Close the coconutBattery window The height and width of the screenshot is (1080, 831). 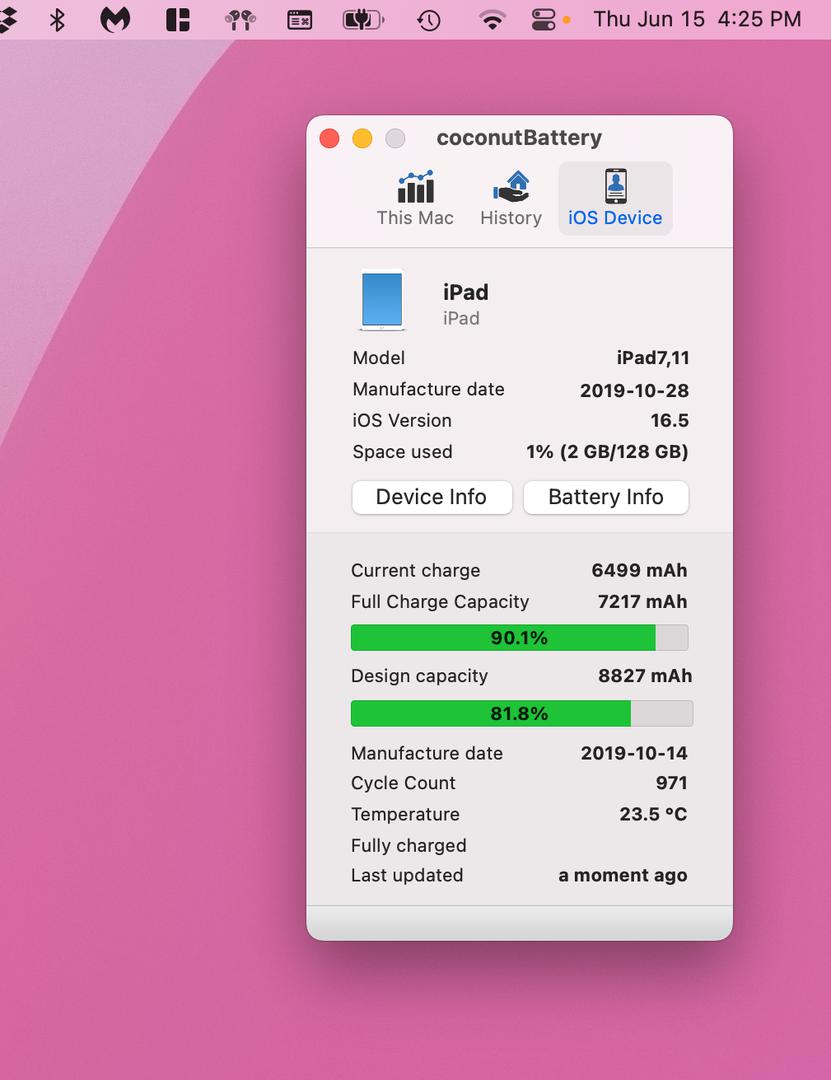pyautogui.click(x=329, y=138)
